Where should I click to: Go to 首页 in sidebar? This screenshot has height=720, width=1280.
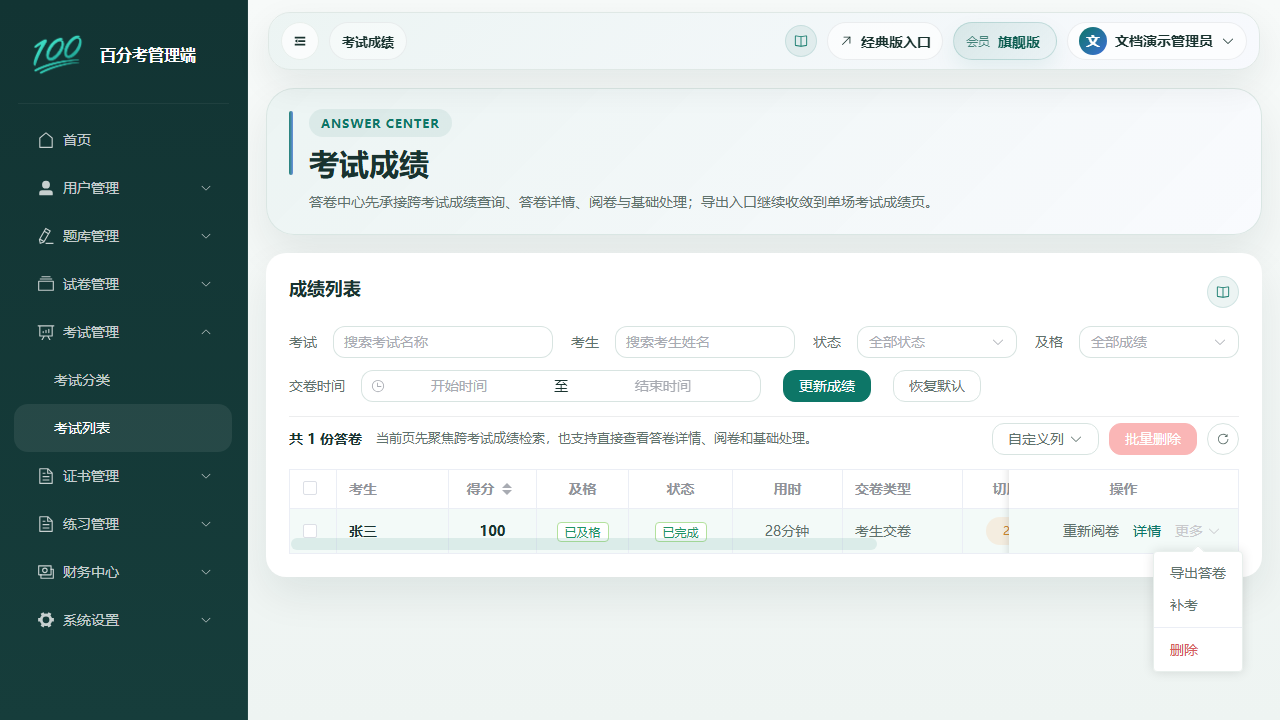coord(123,140)
